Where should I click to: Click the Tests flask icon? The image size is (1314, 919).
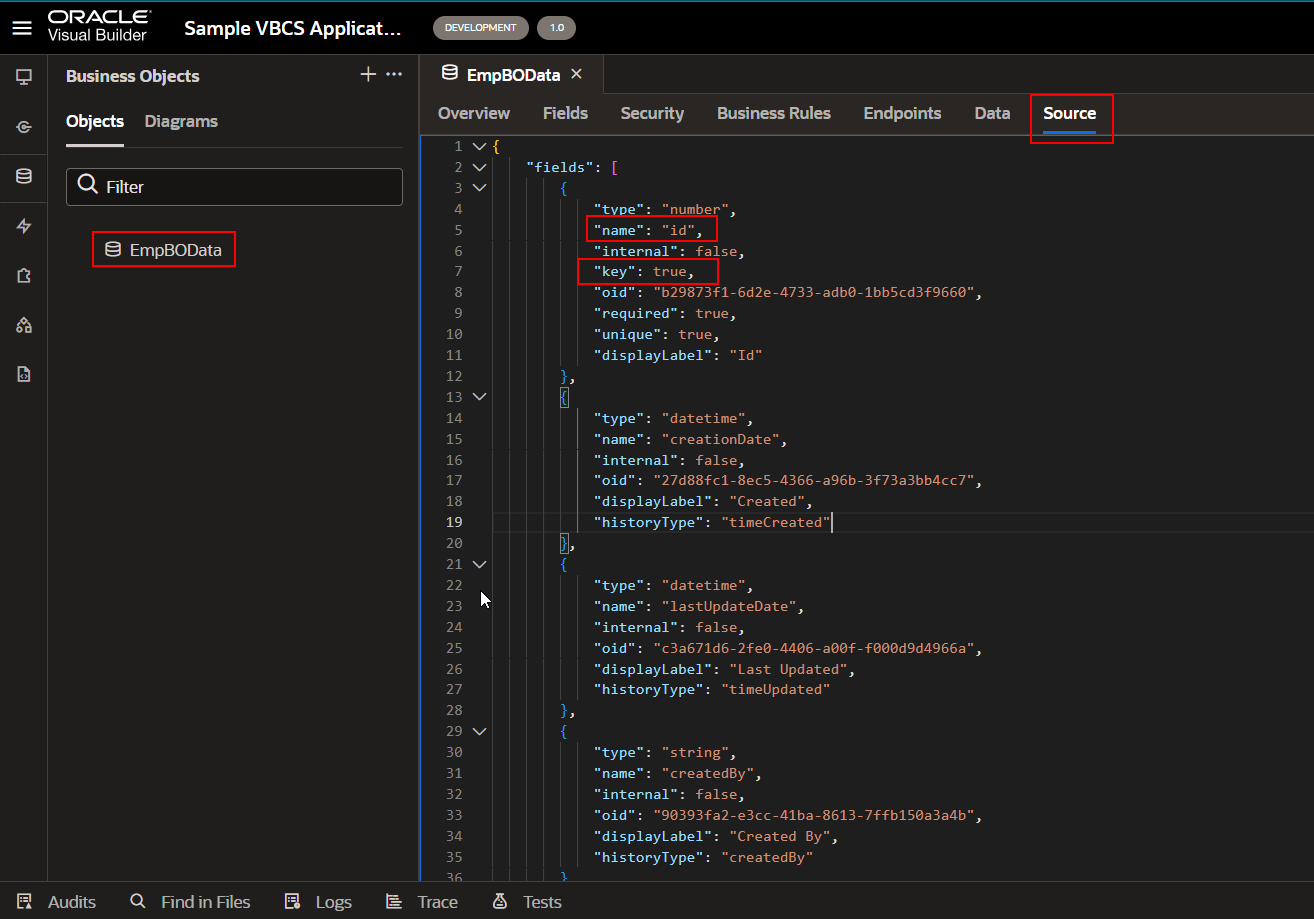point(500,902)
